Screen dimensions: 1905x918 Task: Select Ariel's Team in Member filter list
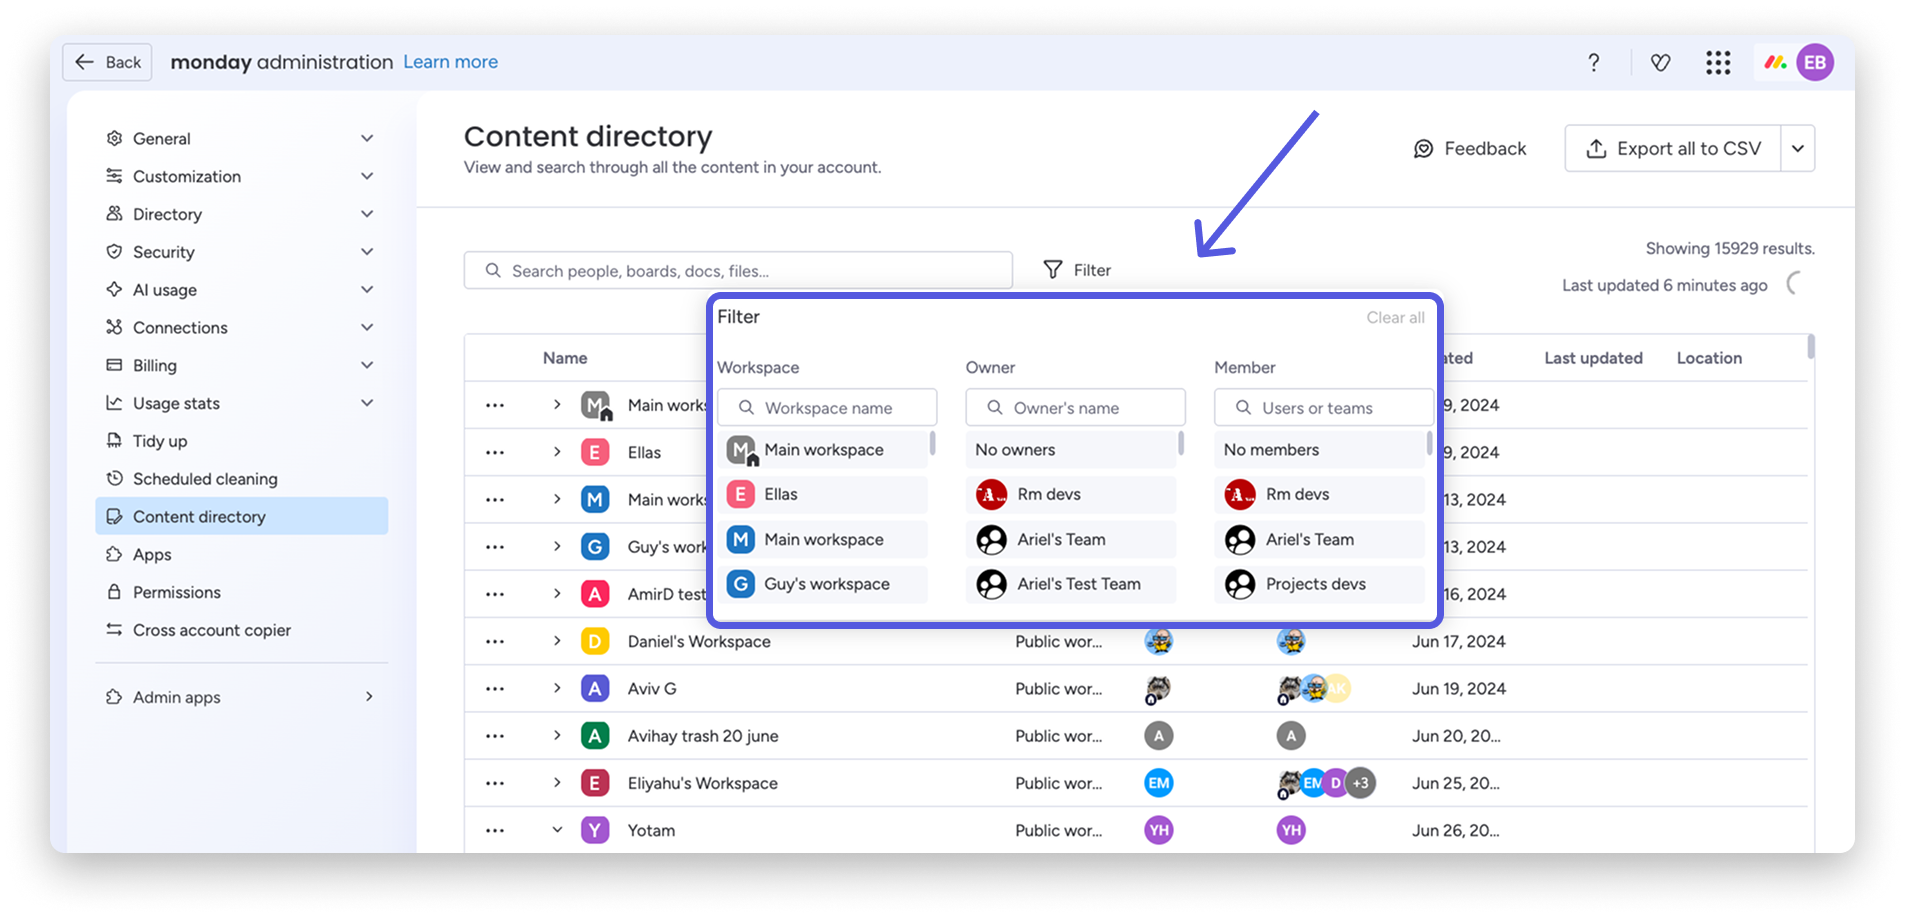[1319, 540]
